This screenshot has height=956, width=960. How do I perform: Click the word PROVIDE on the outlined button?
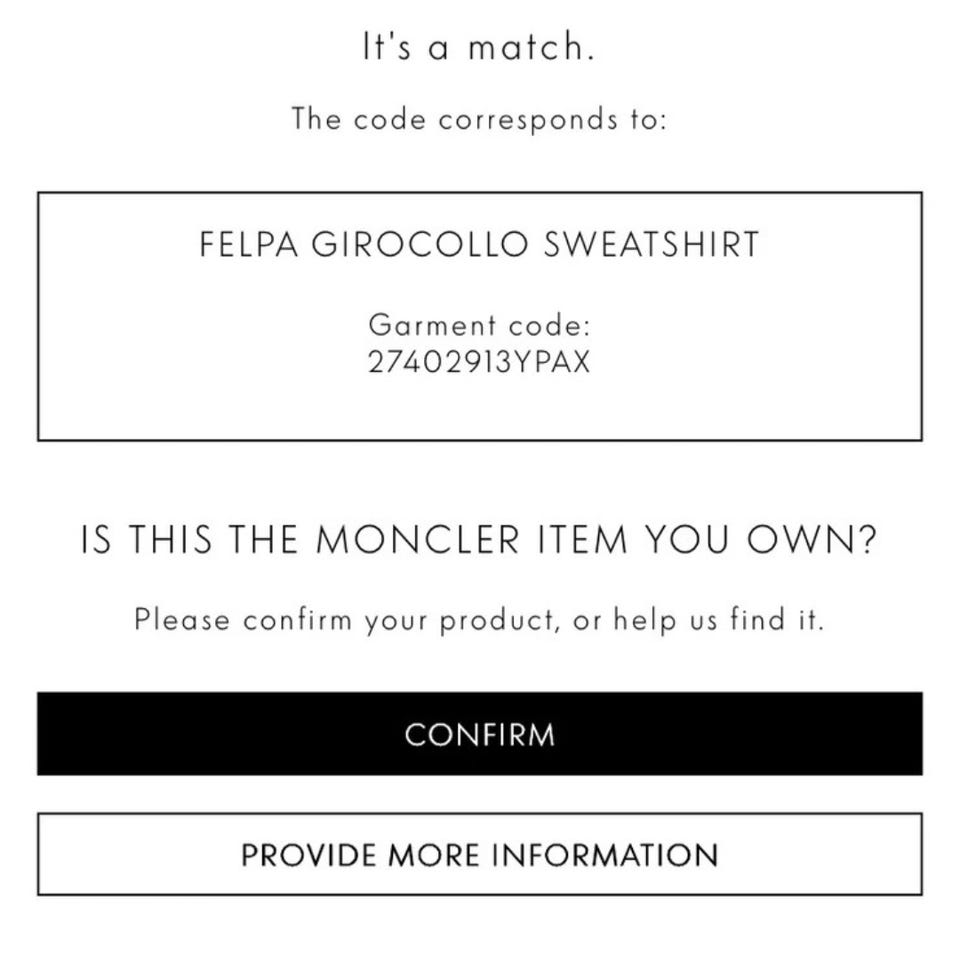[309, 855]
